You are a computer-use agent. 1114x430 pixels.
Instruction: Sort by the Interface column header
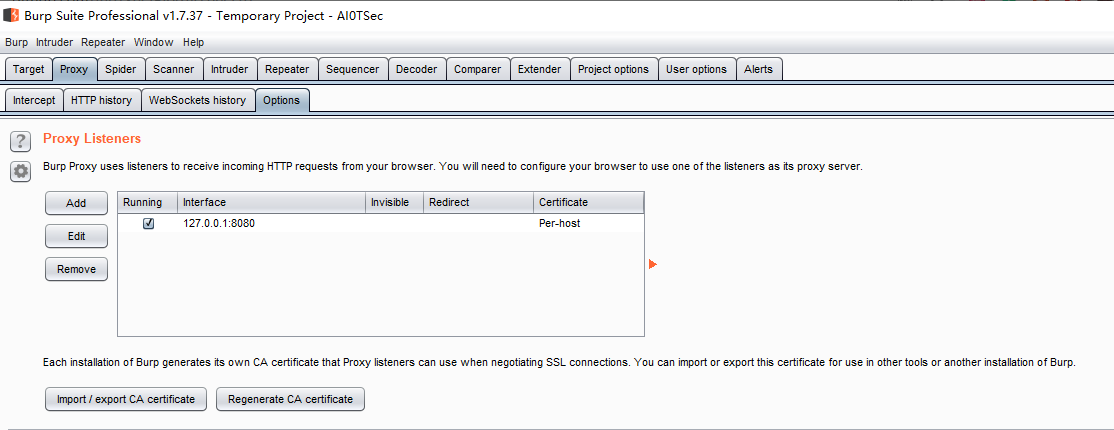point(271,203)
